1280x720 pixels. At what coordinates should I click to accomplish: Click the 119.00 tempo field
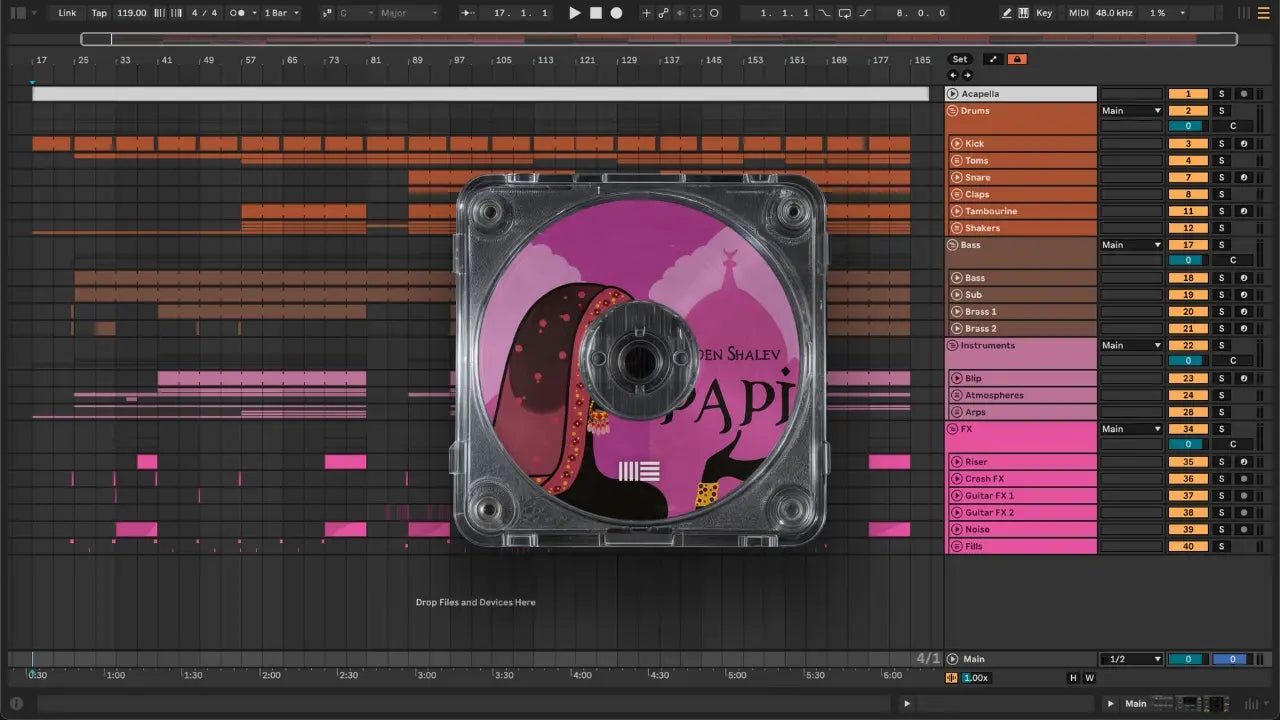[131, 13]
